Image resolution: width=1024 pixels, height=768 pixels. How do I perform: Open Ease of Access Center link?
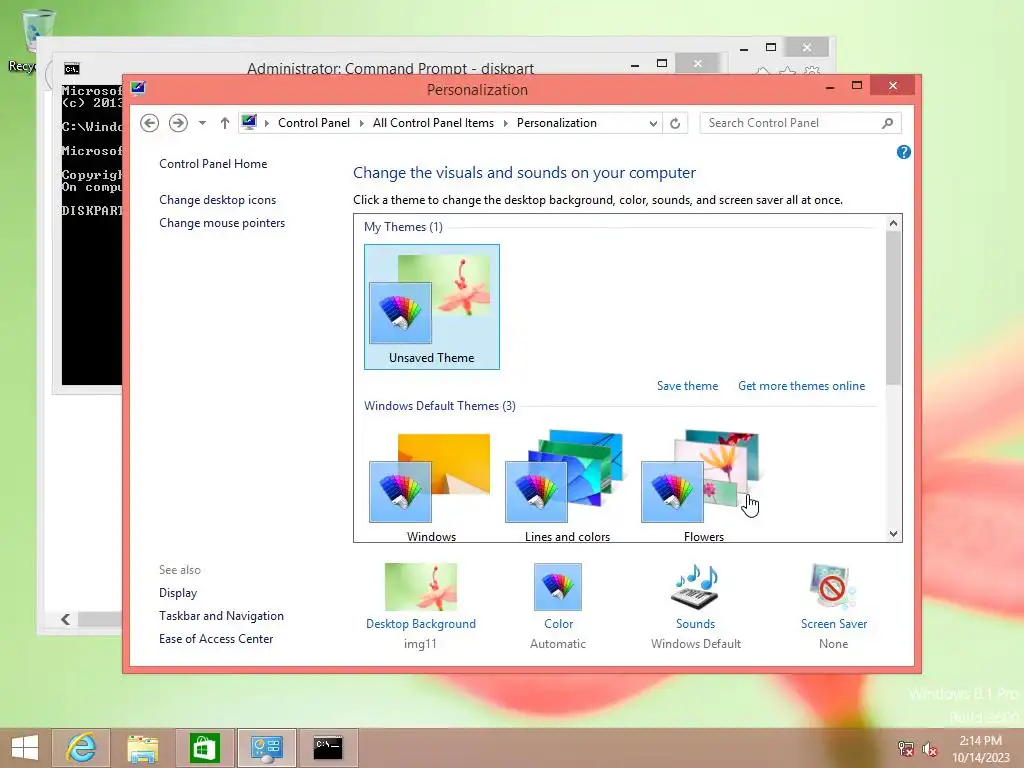(x=216, y=639)
